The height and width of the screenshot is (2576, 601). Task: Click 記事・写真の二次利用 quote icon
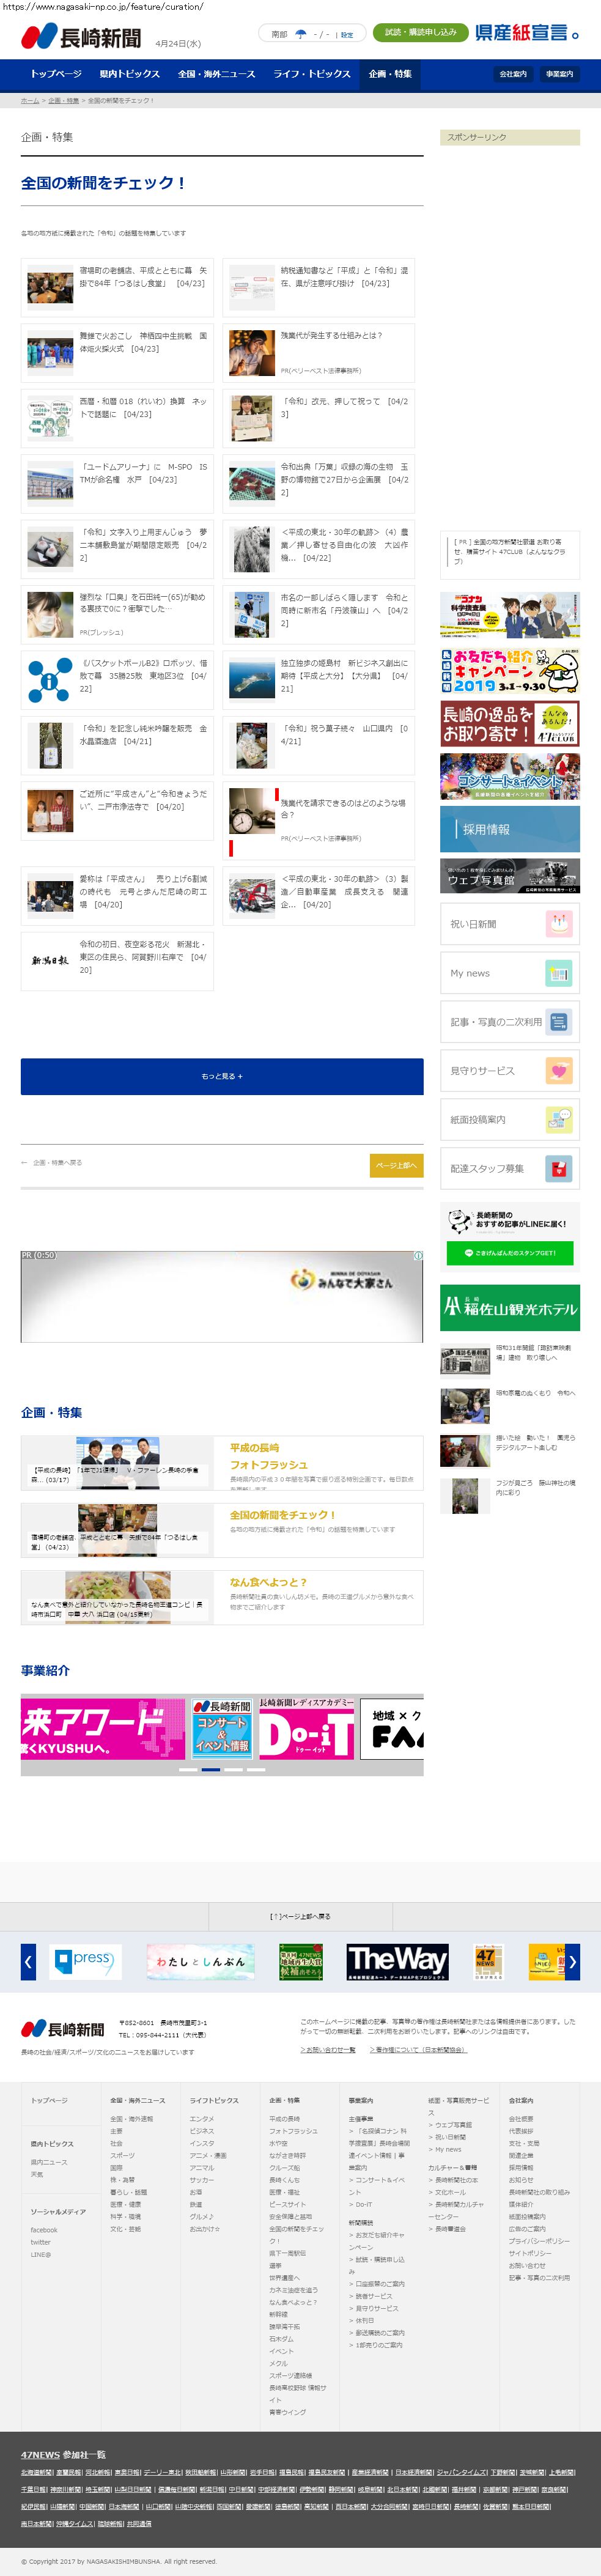click(559, 1021)
